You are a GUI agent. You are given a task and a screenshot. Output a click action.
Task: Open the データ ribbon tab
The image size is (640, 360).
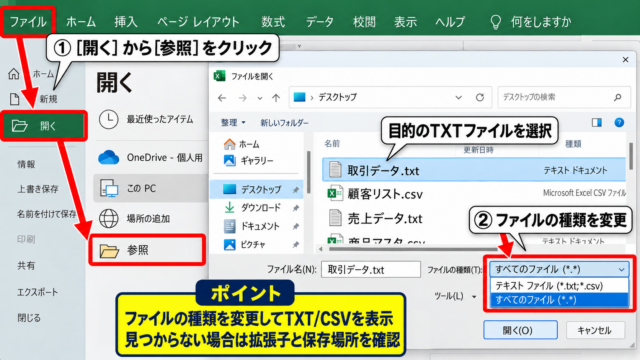click(x=320, y=22)
